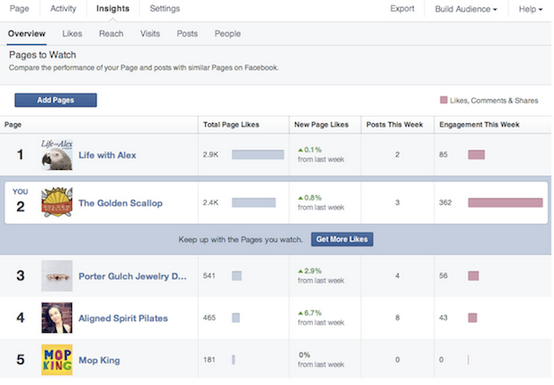Click the Aligned Spirit Pilates profile photo

coord(57,318)
